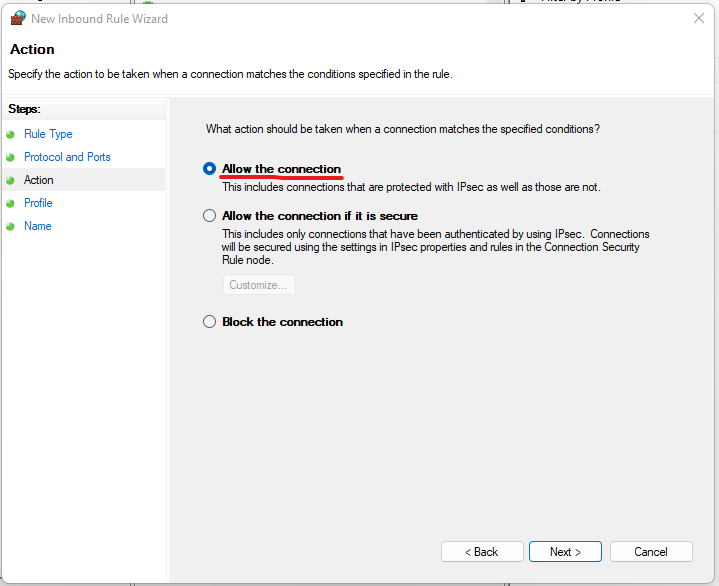
Task: Open the Name step
Action: [x=38, y=226]
